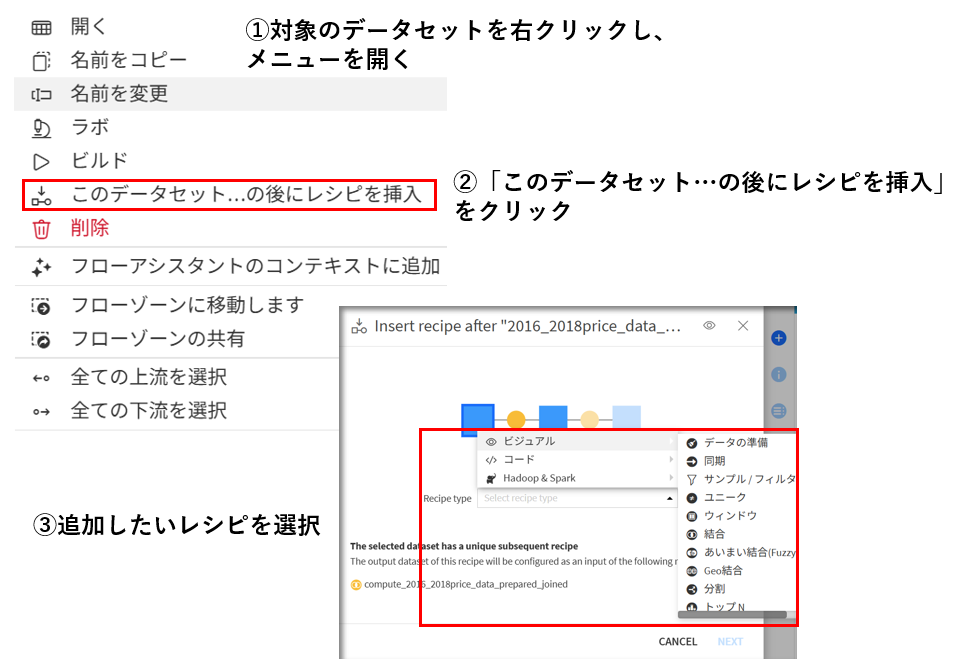Open the Recipe type dropdown

(577, 498)
